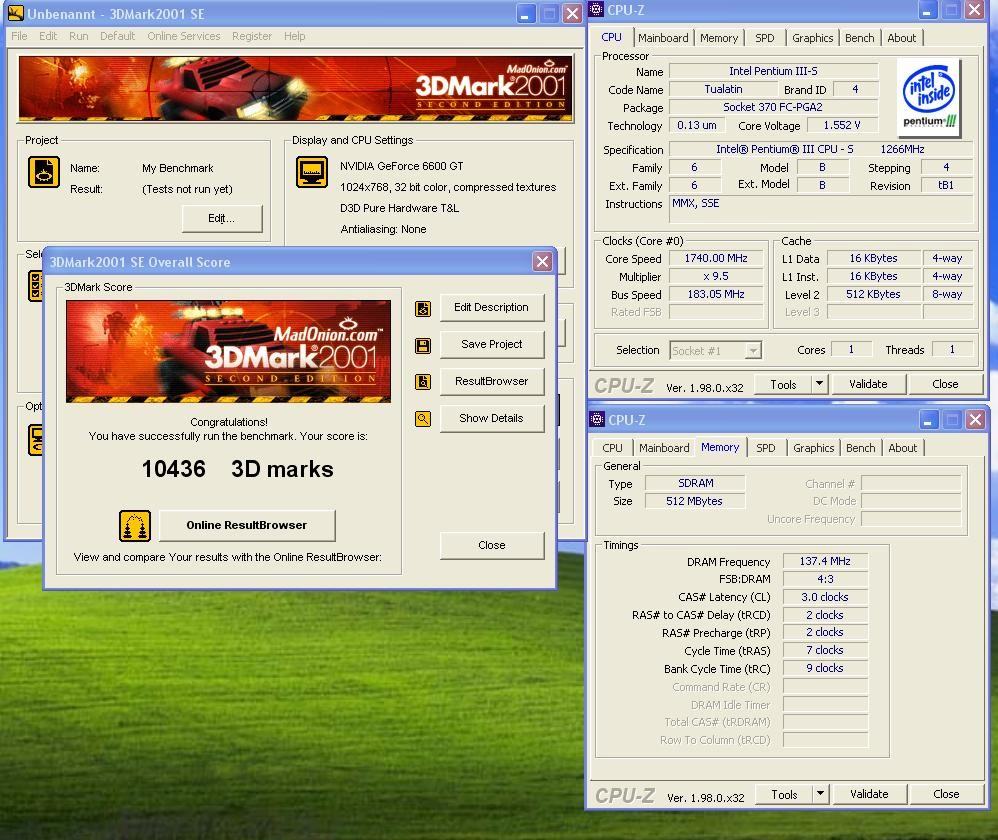The height and width of the screenshot is (840, 998).
Task: Click the Core Speed 1740.00 MHz field
Action: click(x=716, y=258)
